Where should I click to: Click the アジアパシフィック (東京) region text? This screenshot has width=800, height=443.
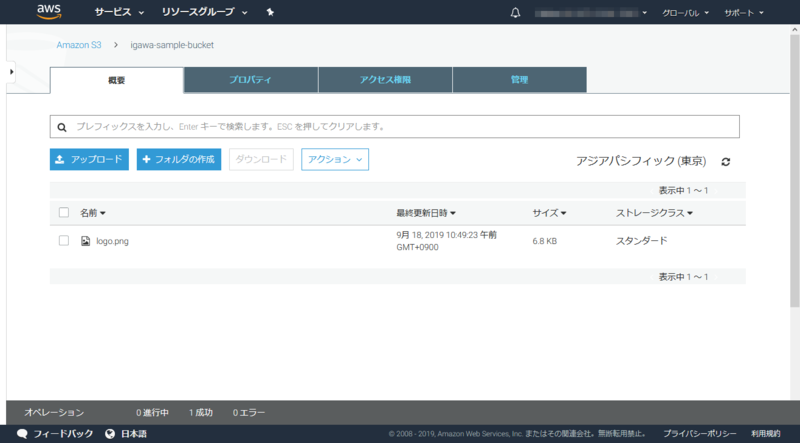(641, 161)
